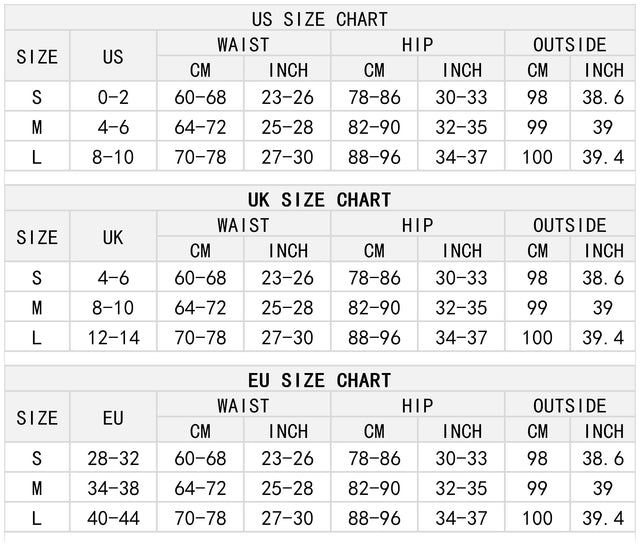Select the UK SIZE CHART heading

pos(320,200)
